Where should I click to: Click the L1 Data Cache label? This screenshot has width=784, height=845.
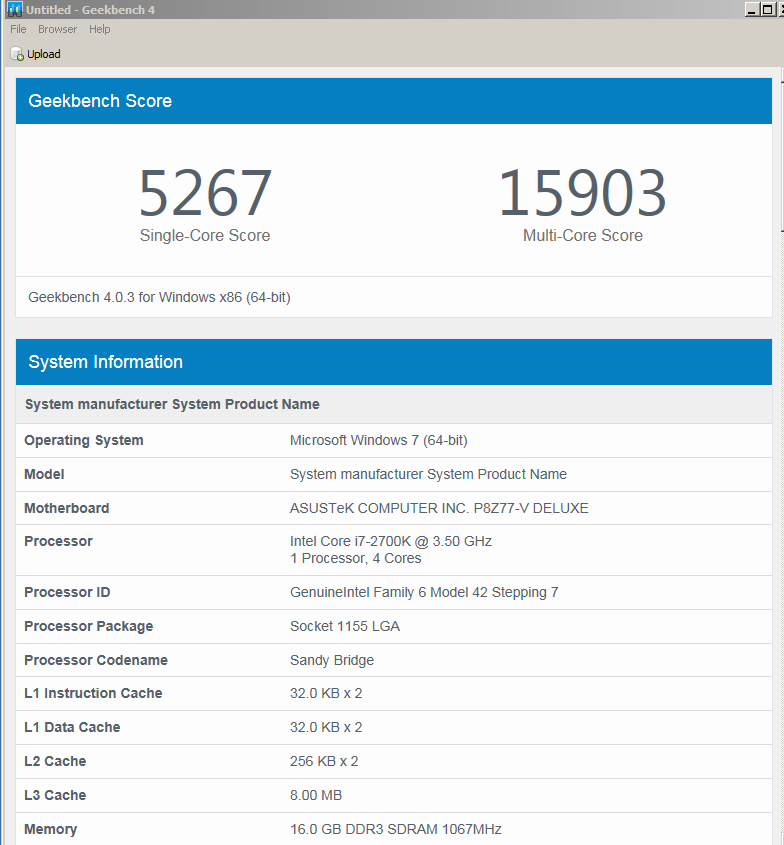[x=72, y=727]
